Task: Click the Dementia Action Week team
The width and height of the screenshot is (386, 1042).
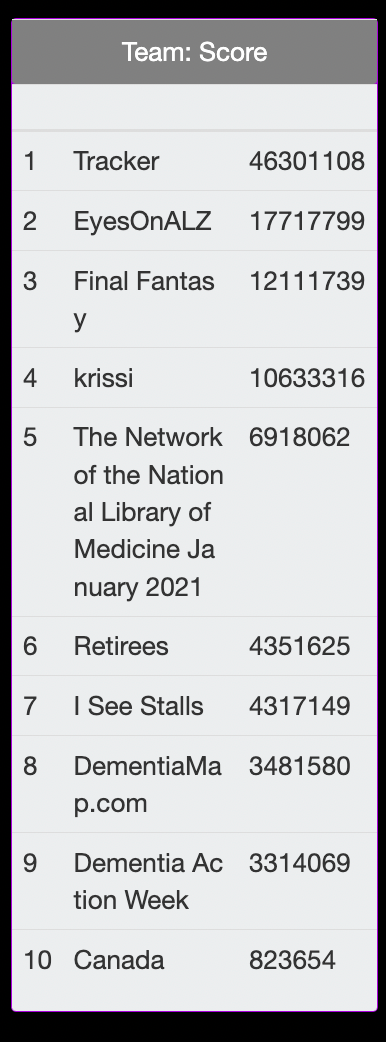Action: [148, 881]
